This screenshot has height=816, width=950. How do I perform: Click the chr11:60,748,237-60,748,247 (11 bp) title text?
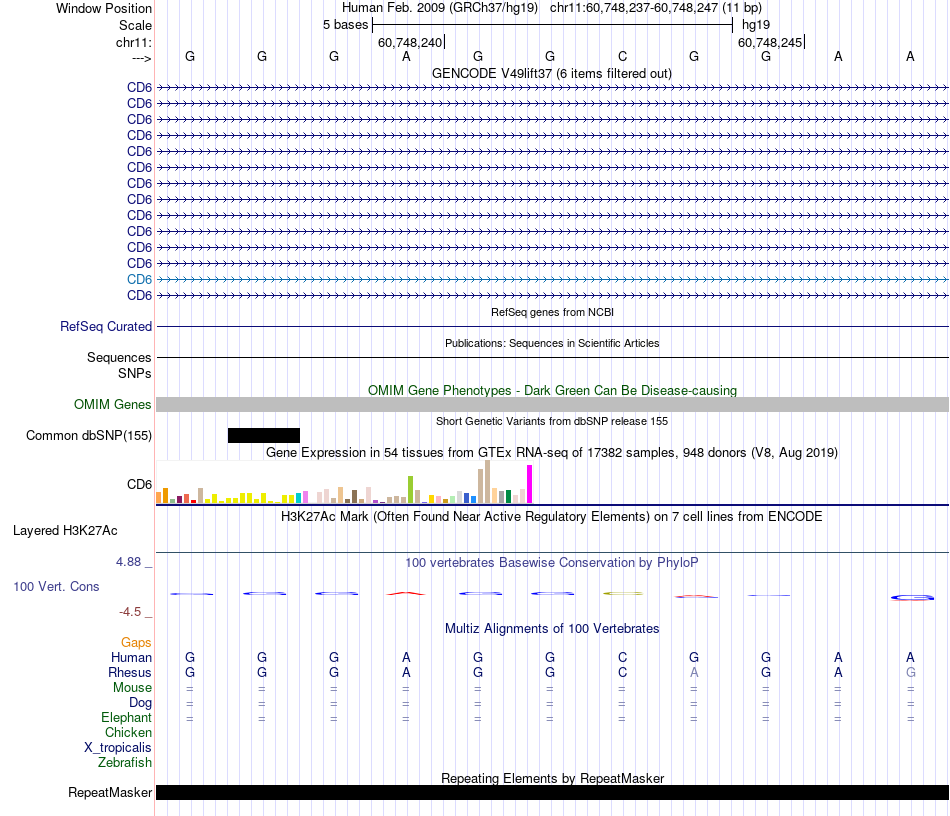coord(656,8)
